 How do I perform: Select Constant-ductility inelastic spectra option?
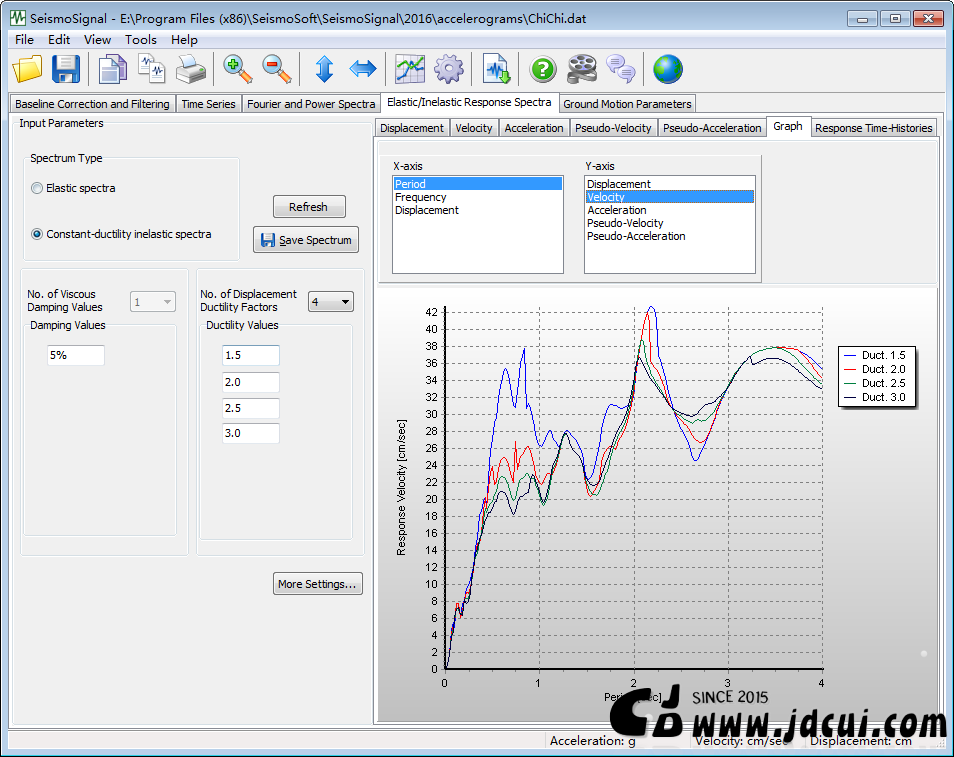point(37,234)
